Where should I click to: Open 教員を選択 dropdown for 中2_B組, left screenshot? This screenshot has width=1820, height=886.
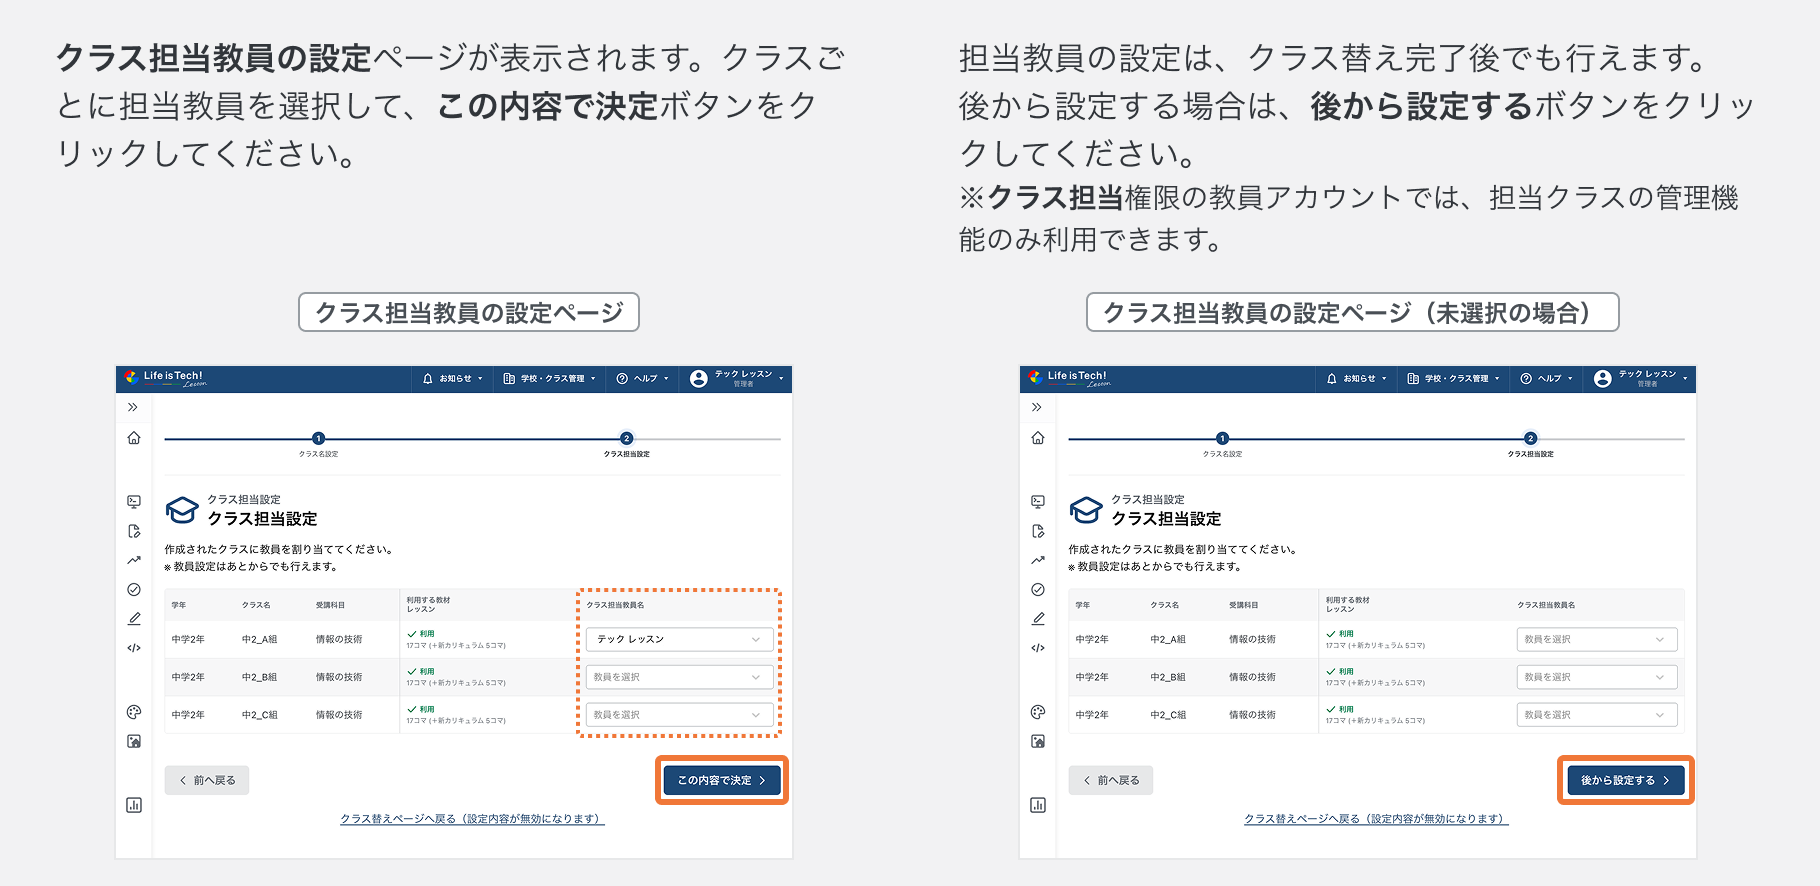(679, 677)
